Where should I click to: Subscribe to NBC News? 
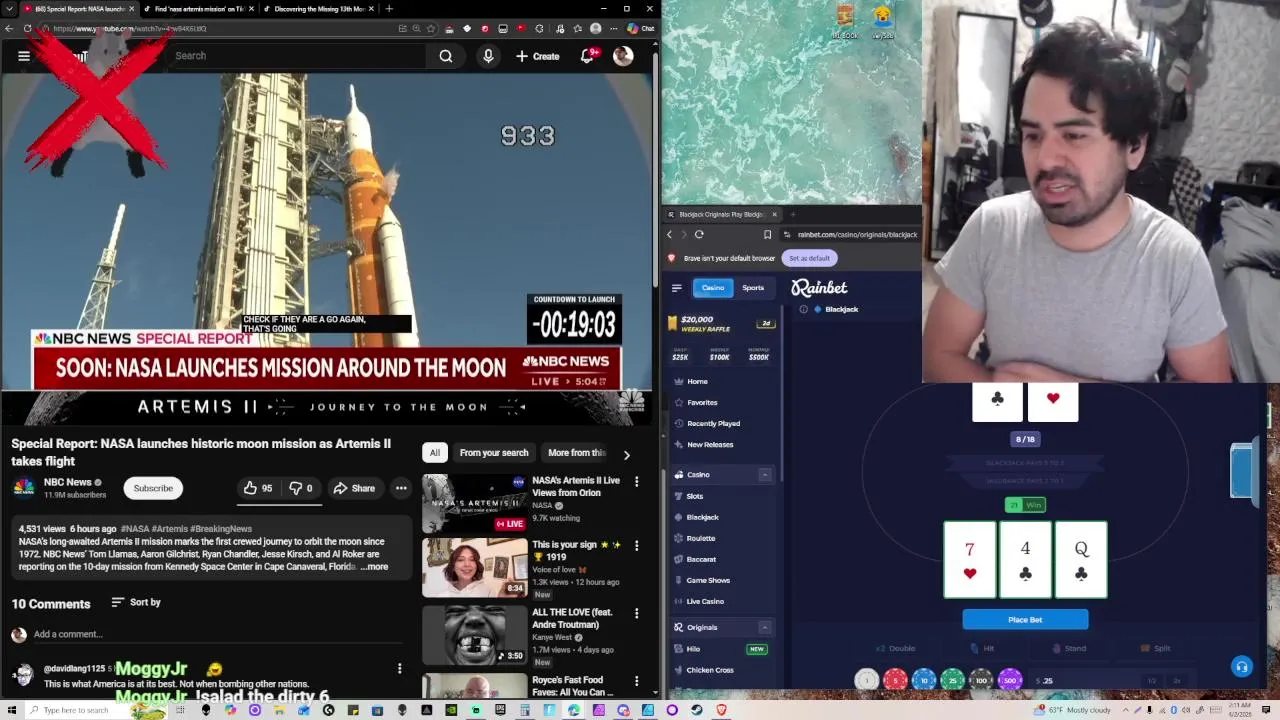[153, 488]
